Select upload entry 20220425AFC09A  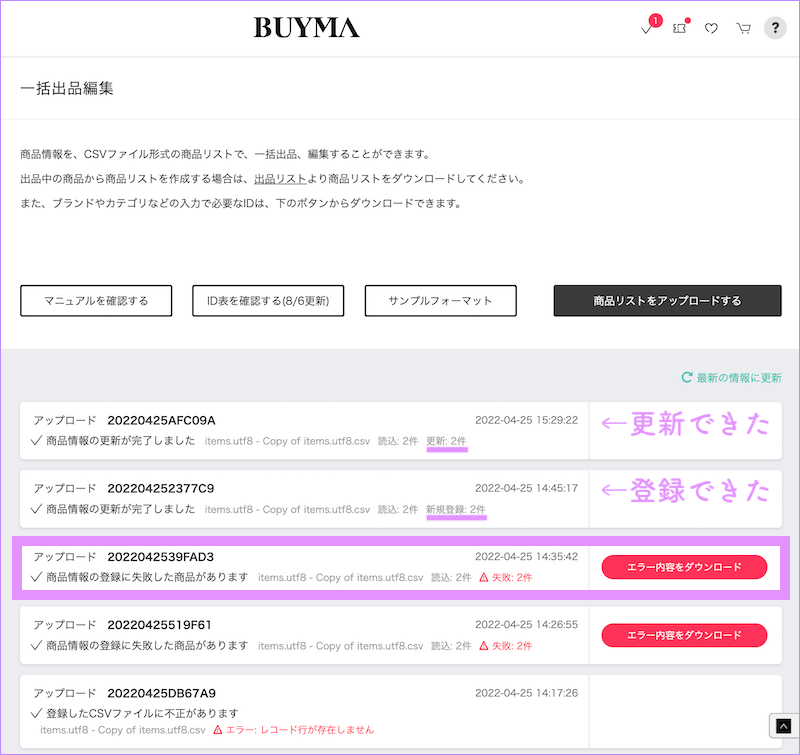tap(161, 420)
